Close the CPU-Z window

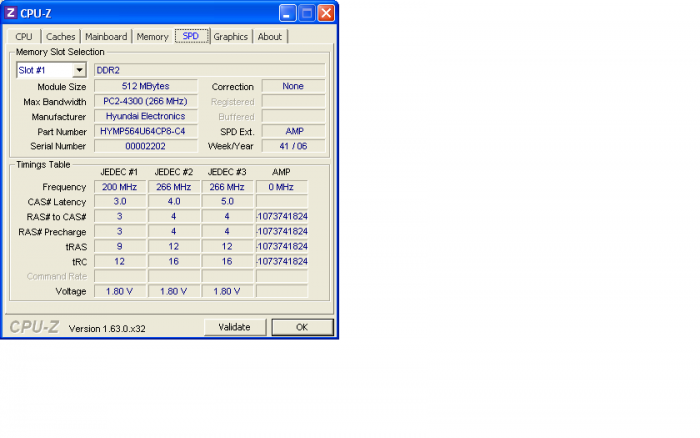point(326,13)
